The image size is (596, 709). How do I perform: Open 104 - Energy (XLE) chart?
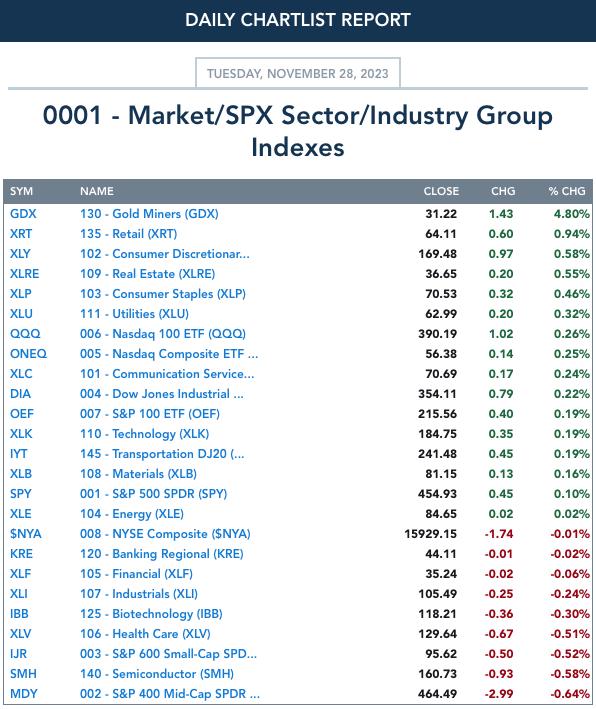[132, 514]
